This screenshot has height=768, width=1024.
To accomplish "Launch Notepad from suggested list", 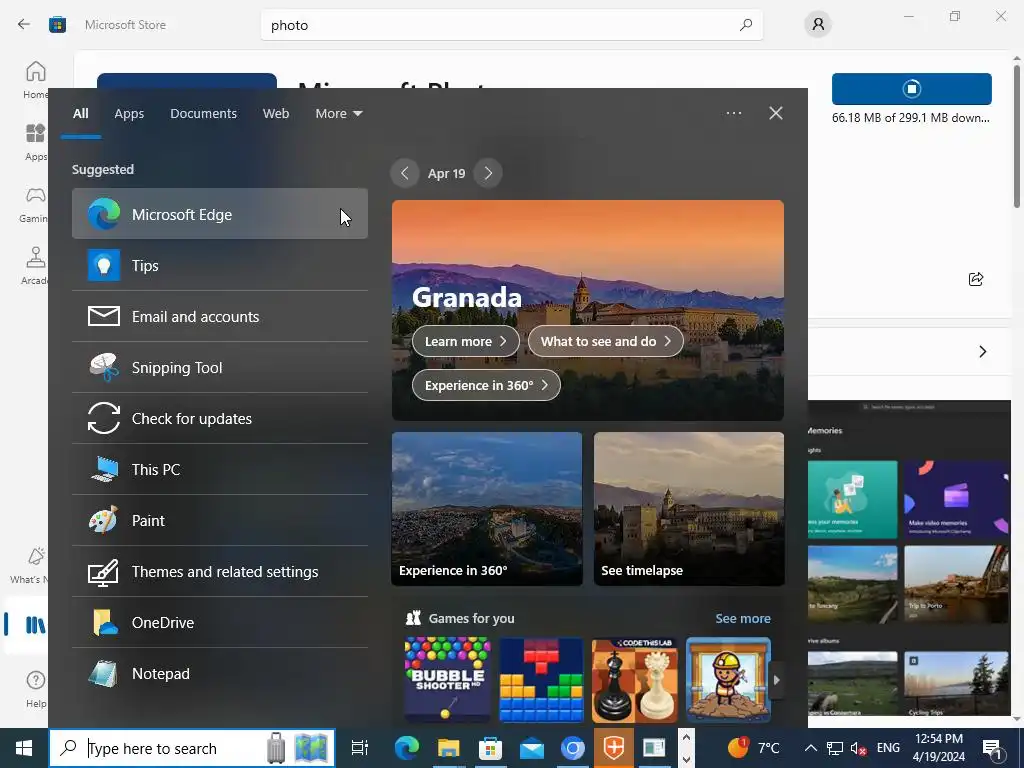I will pyautogui.click(x=219, y=673).
